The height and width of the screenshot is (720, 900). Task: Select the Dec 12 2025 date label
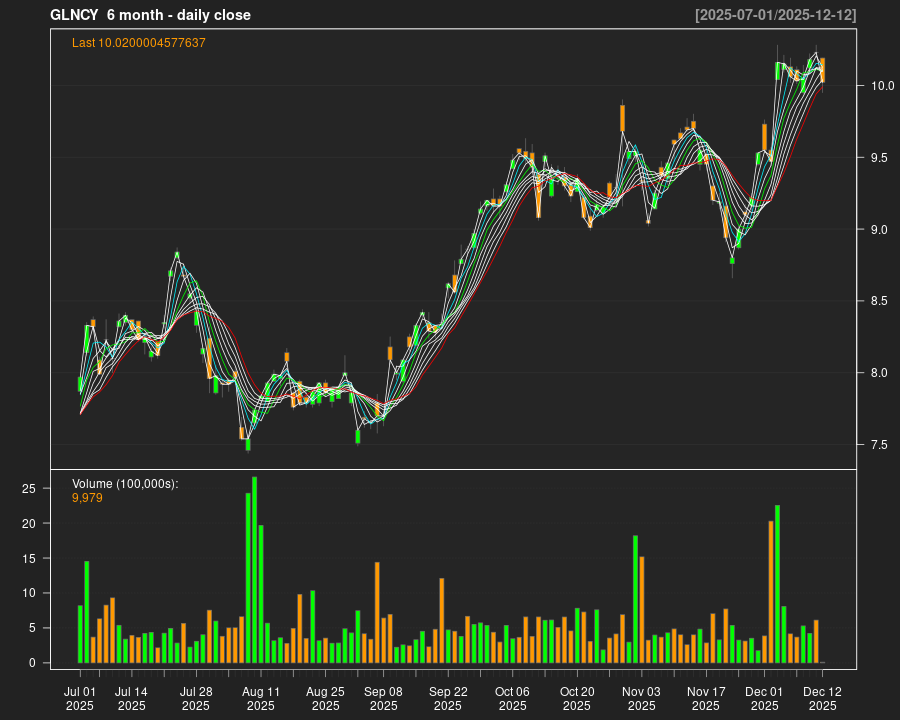(822, 698)
